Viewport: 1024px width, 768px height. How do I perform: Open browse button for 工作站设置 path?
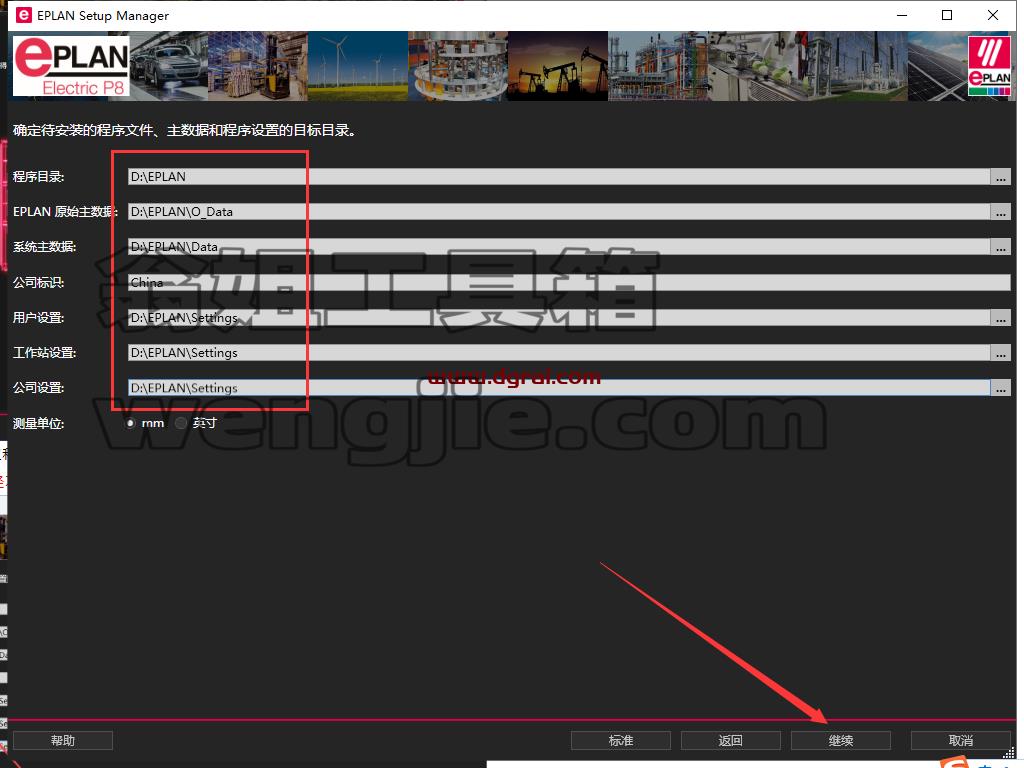point(1000,353)
